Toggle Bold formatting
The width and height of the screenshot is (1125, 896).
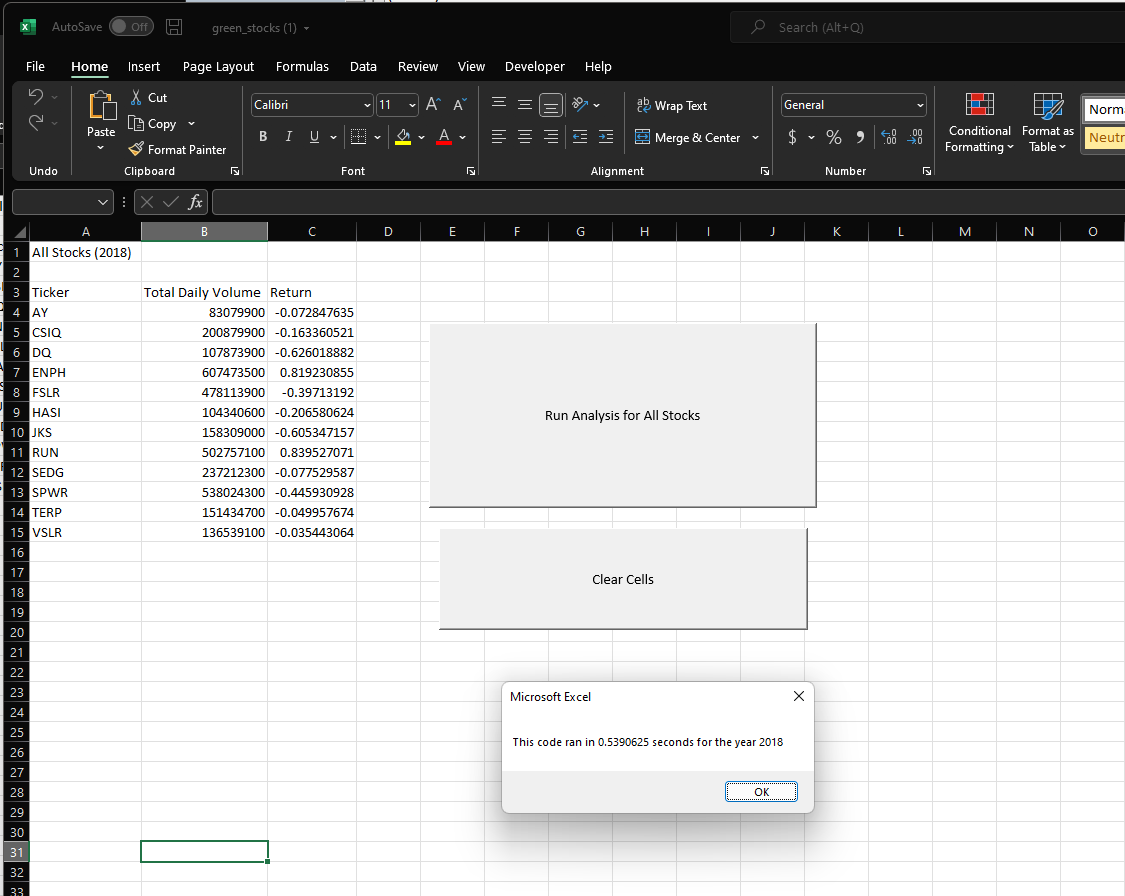click(x=263, y=136)
